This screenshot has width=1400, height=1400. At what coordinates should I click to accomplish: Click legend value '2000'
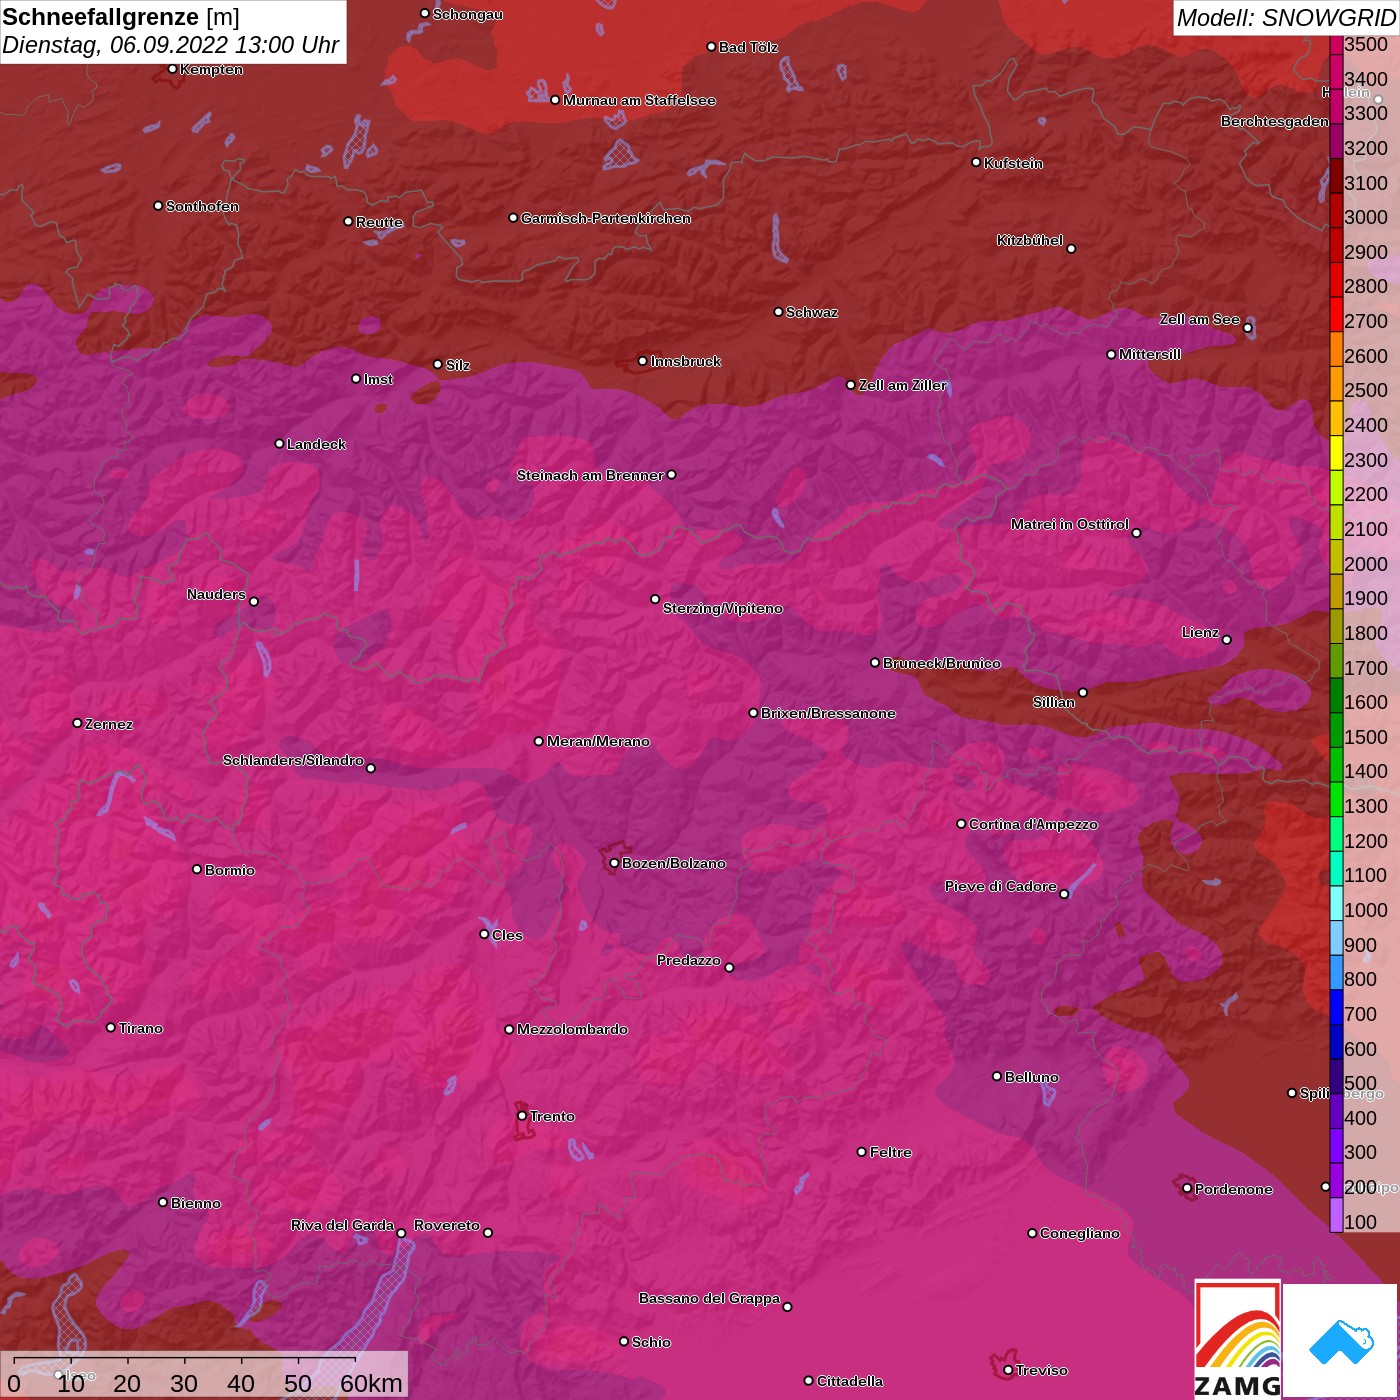coord(1366,564)
